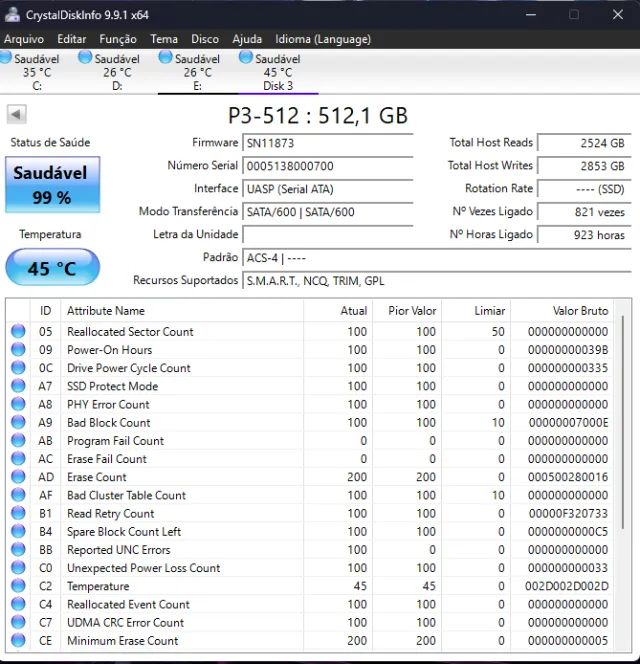Viewport: 640px width, 664px height.
Task: Select Erase Count raw value 00500280016
Action: (x=568, y=477)
